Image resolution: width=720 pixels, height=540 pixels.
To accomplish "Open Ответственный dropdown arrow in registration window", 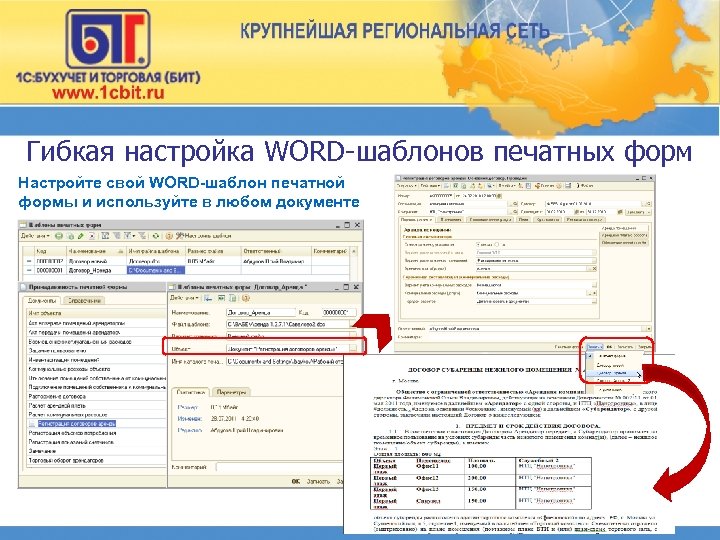I will (x=648, y=329).
